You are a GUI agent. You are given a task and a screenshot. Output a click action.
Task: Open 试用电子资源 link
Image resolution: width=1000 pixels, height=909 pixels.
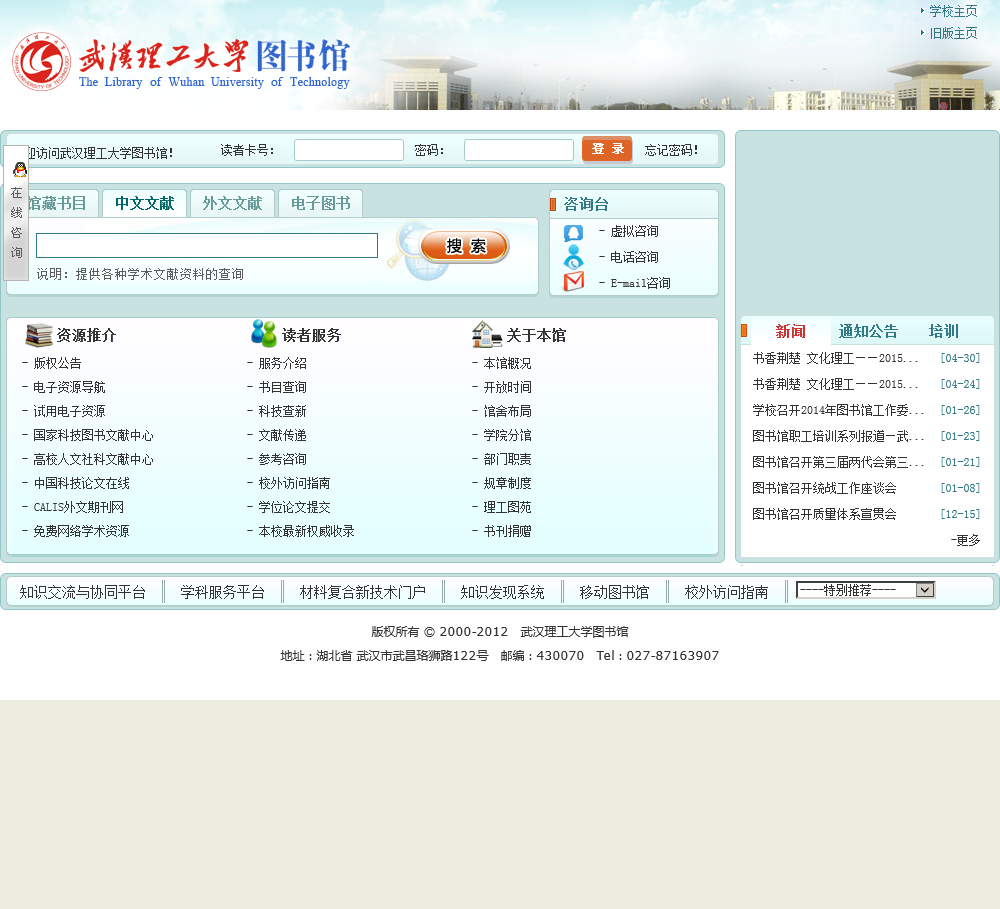point(70,411)
